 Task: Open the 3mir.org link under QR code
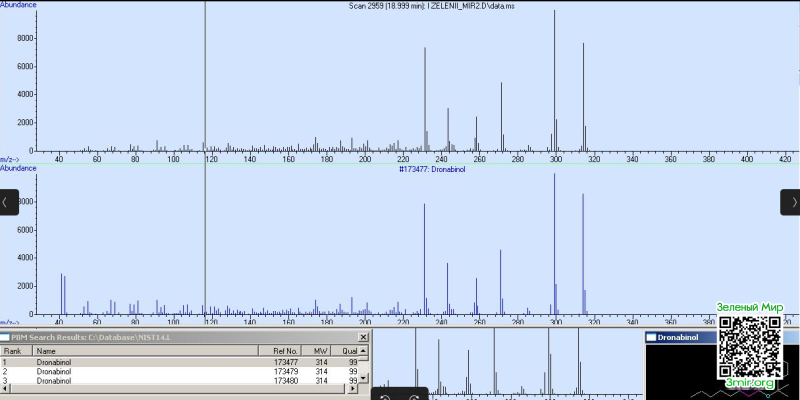click(x=750, y=383)
